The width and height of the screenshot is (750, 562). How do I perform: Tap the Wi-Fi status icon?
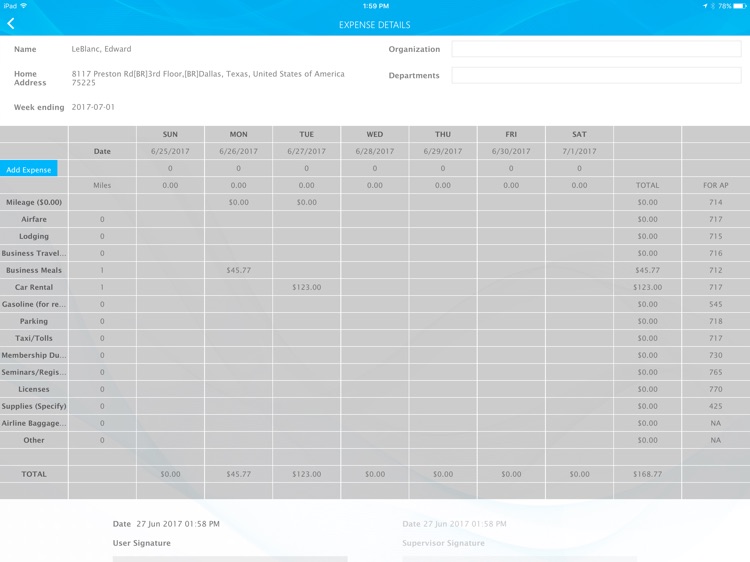[x=24, y=6]
